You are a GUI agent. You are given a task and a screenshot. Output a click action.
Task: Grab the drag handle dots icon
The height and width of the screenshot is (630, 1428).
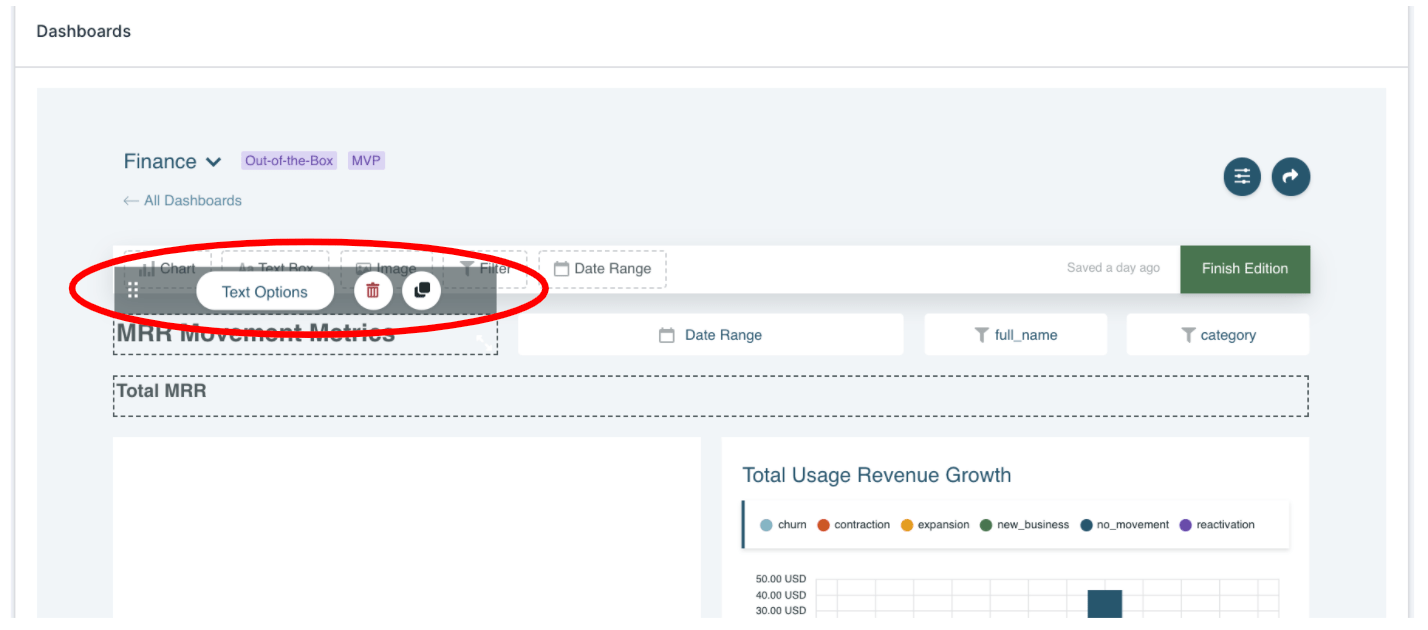point(133,291)
